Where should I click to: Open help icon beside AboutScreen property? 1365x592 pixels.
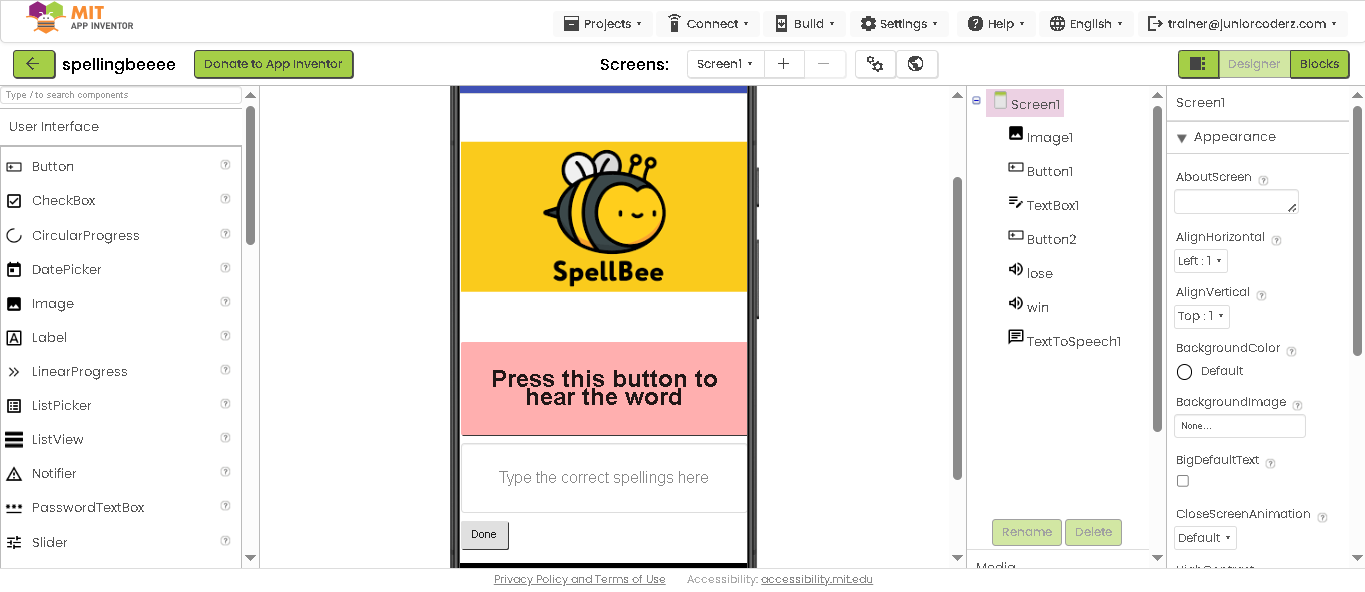(1263, 180)
